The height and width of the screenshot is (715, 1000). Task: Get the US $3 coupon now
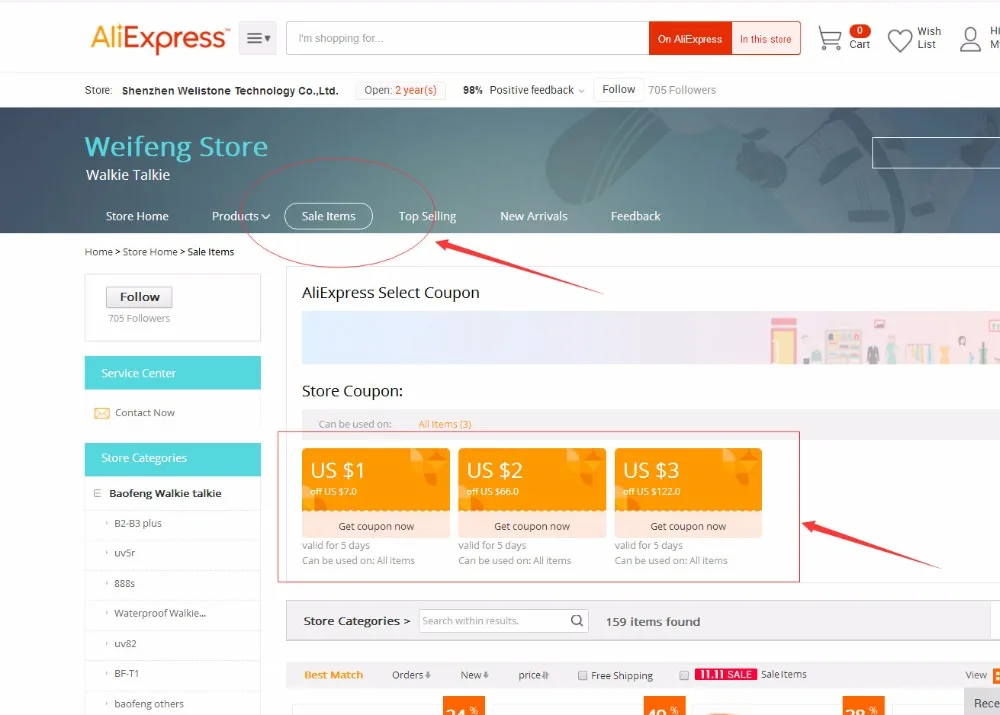click(688, 526)
